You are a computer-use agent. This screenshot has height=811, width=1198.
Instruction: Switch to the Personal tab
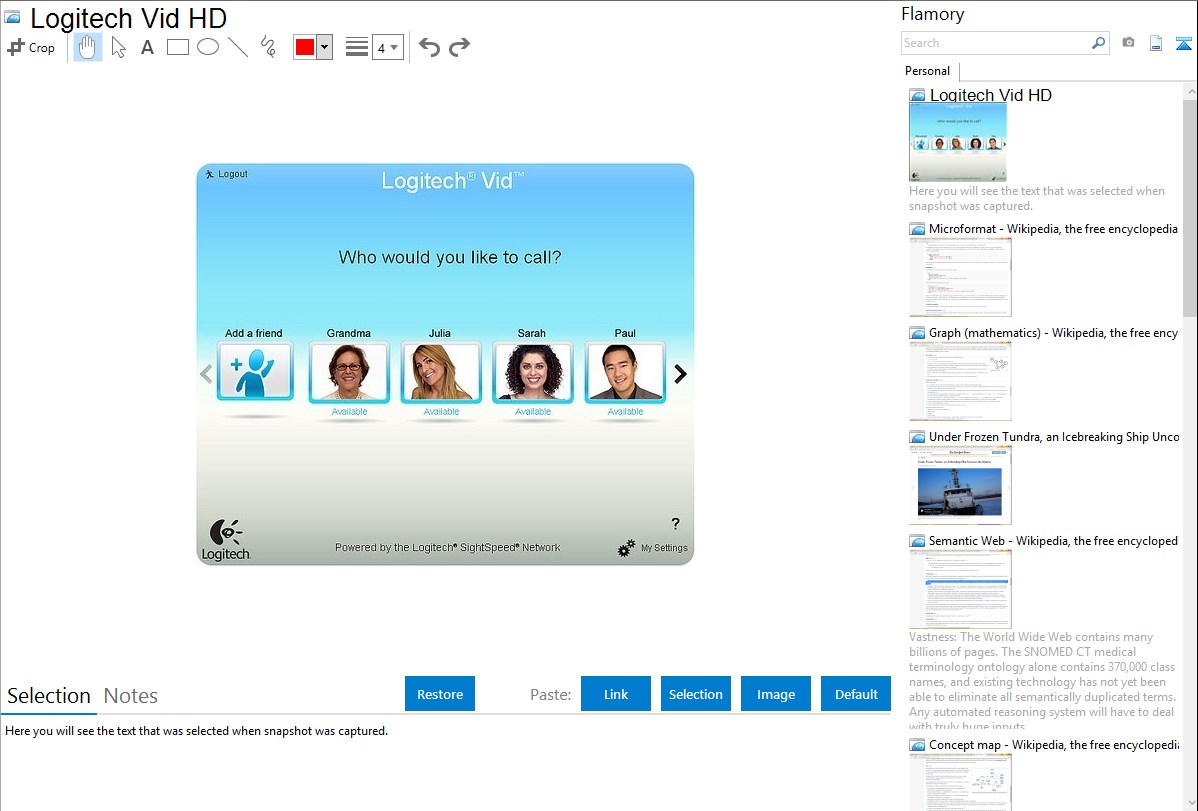pos(927,70)
